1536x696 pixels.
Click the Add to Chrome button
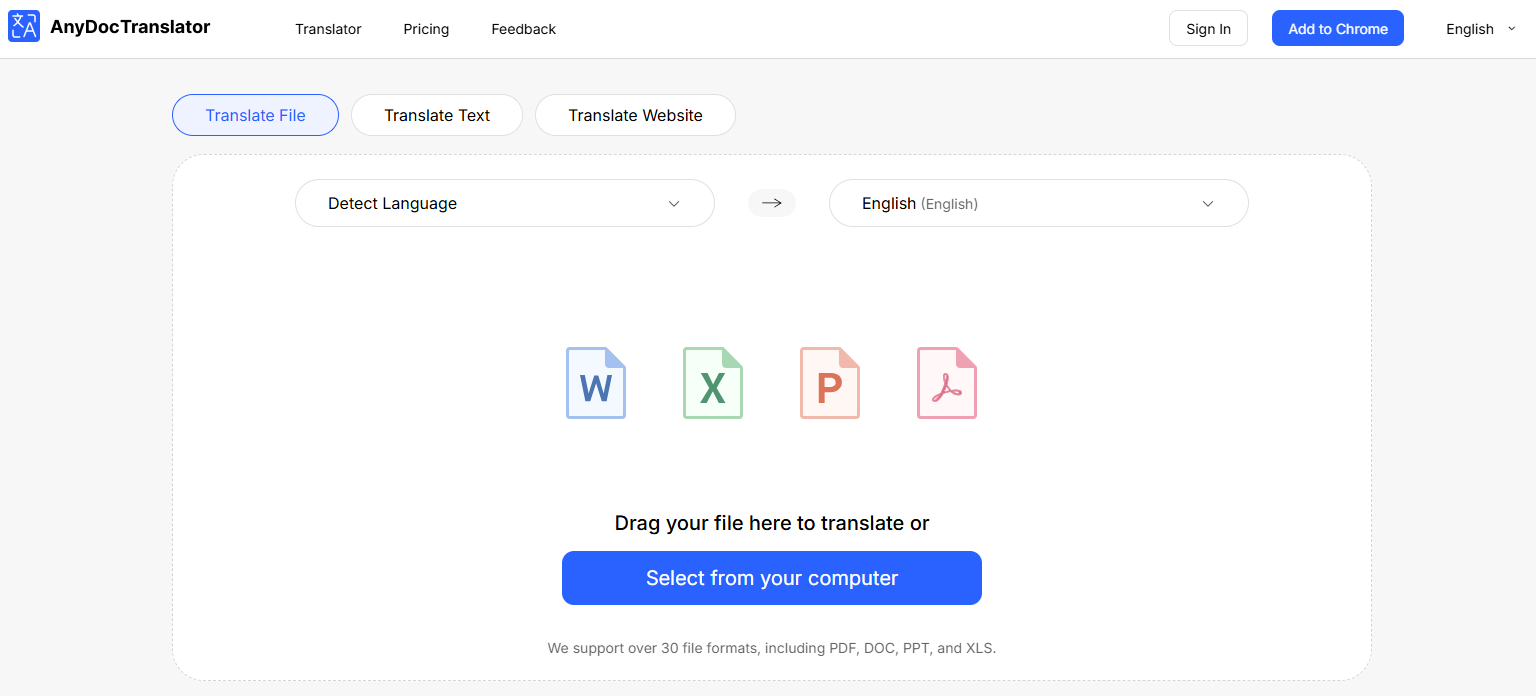pyautogui.click(x=1337, y=28)
